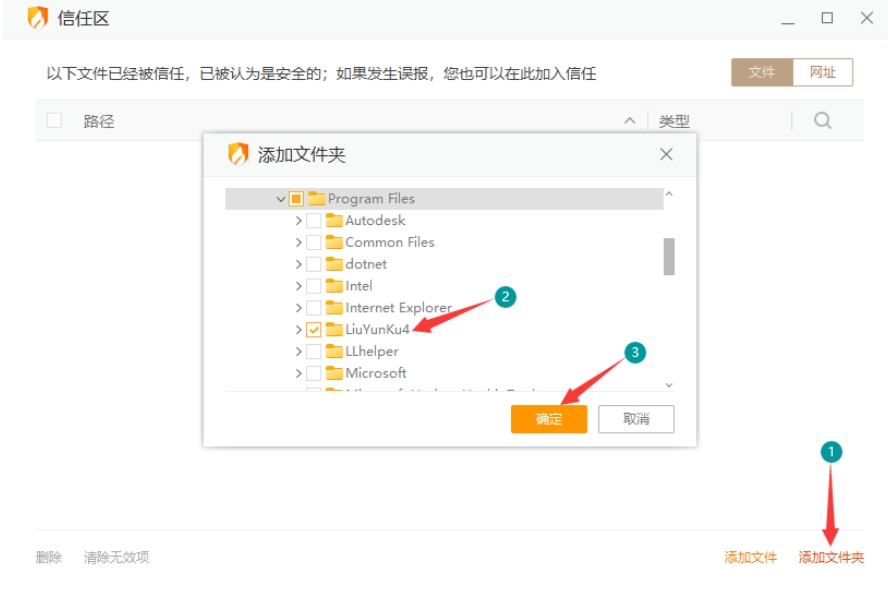The height and width of the screenshot is (589, 888).
Task: Click the Microsoft folder icon
Action: pyautogui.click(x=334, y=373)
